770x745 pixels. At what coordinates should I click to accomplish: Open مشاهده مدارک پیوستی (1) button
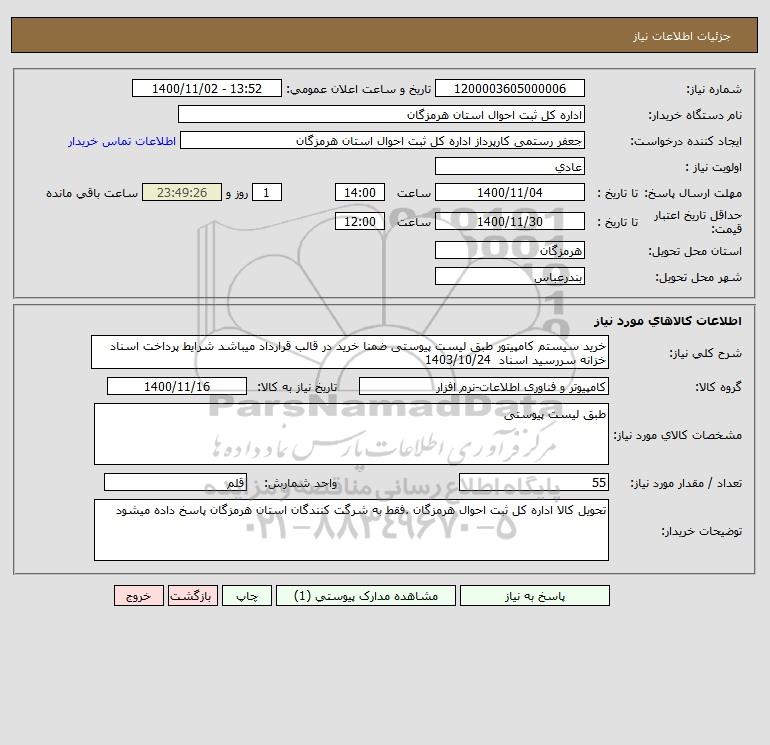coord(366,596)
